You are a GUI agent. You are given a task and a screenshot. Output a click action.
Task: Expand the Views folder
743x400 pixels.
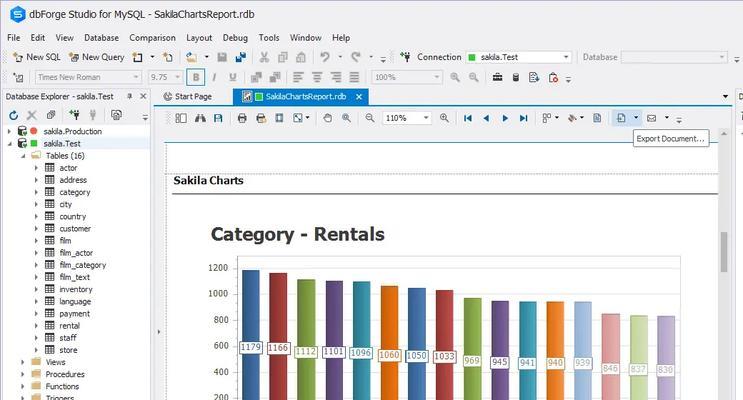(23, 362)
